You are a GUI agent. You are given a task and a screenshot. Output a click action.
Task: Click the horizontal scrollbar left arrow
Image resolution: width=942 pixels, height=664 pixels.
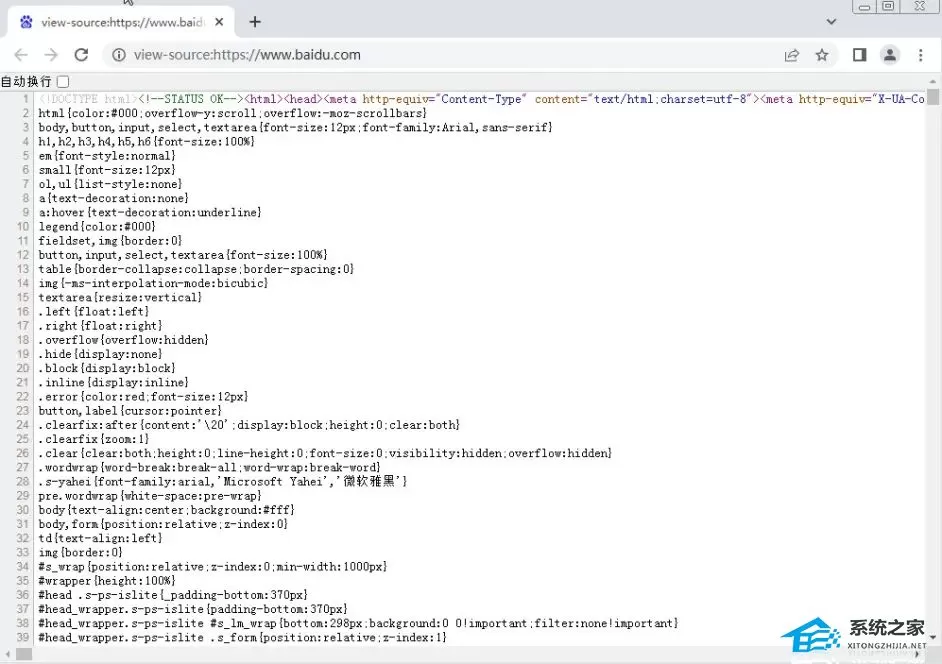point(7,654)
